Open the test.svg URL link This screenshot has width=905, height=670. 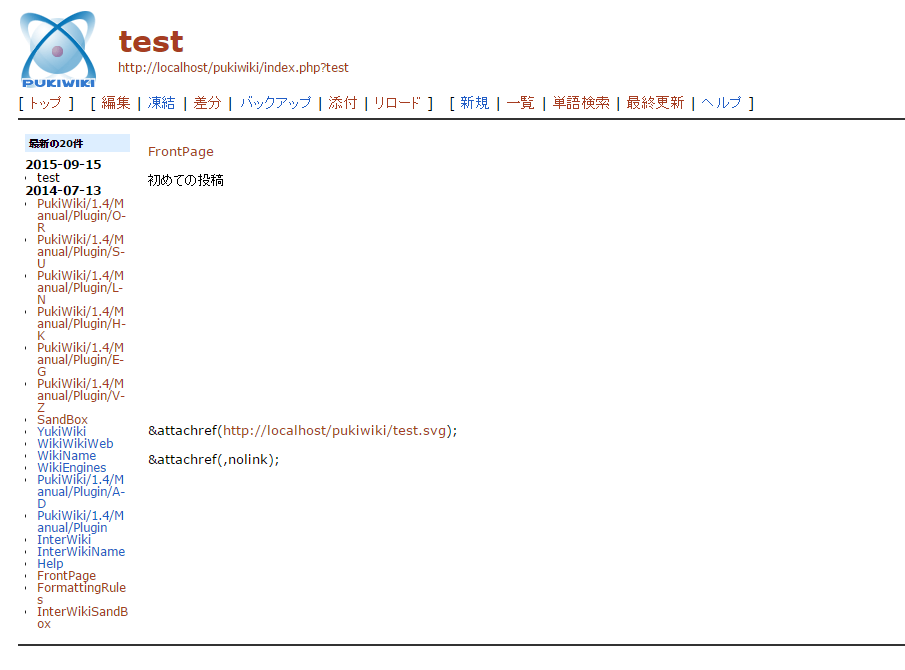334,431
